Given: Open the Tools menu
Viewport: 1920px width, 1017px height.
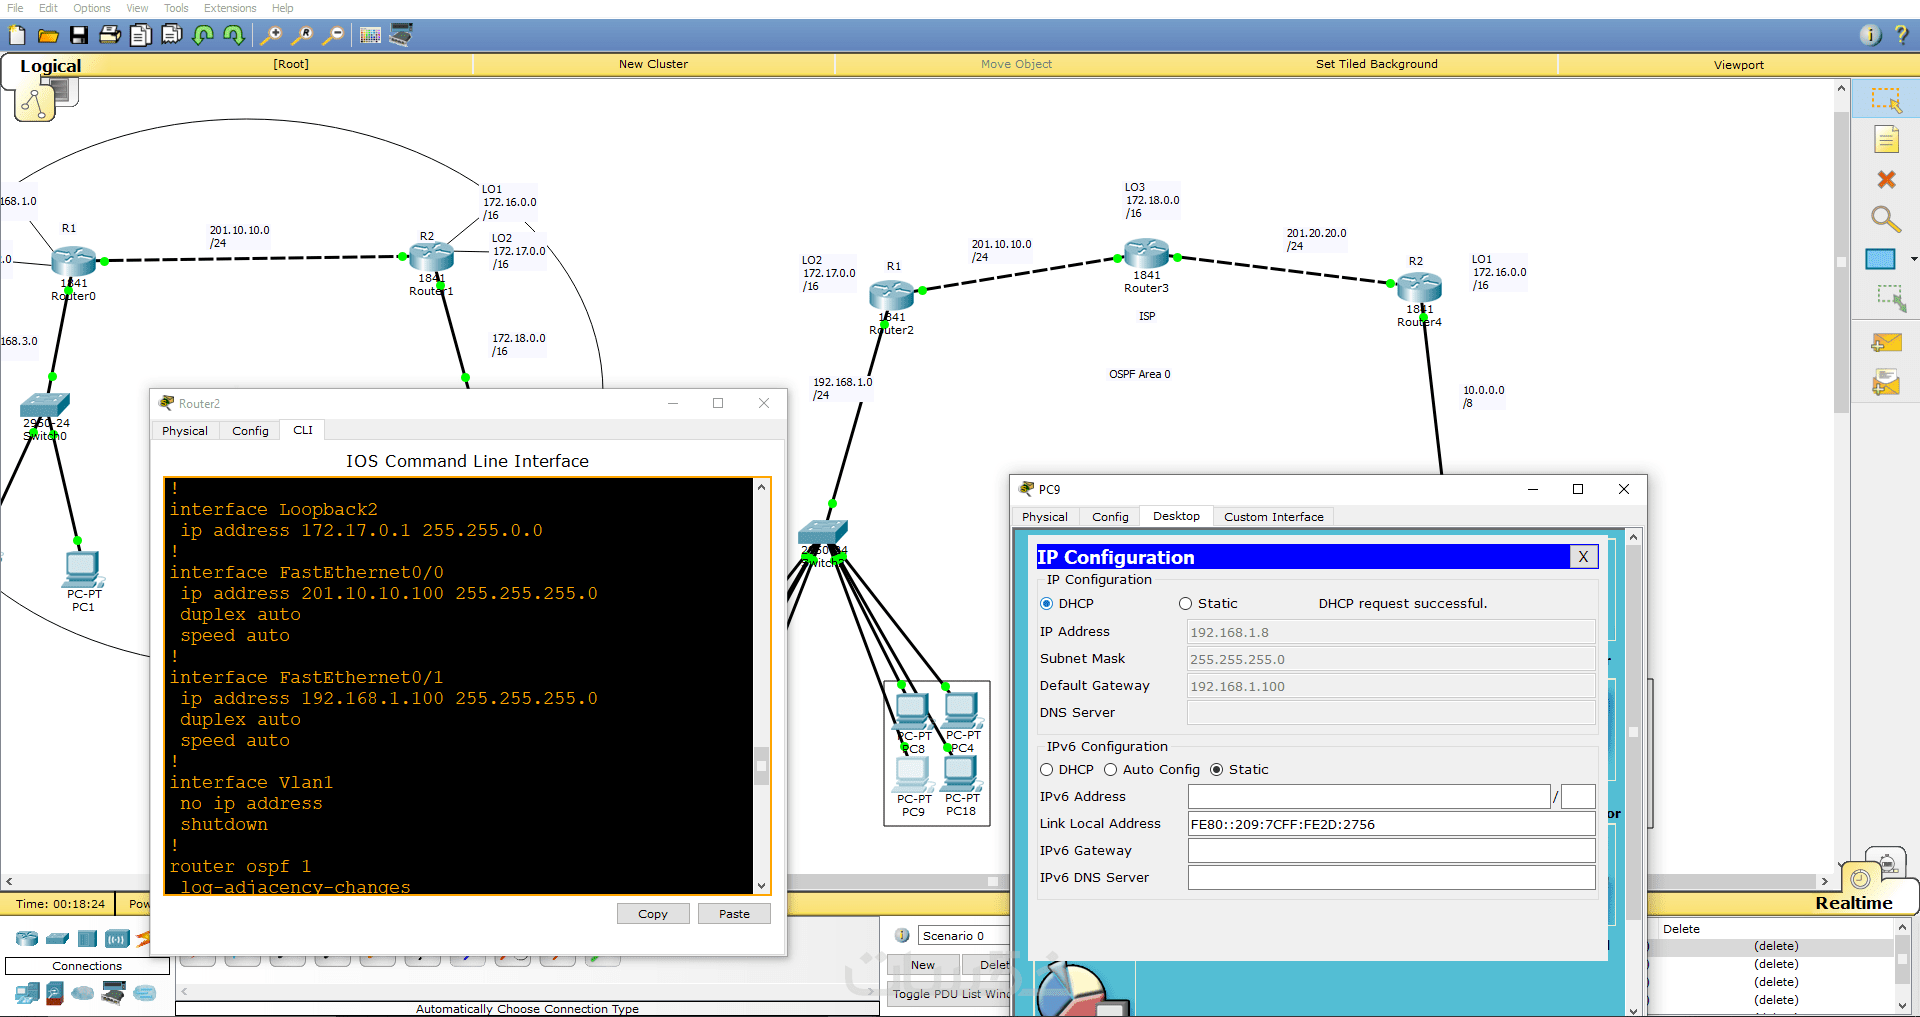Looking at the screenshot, I should point(176,8).
